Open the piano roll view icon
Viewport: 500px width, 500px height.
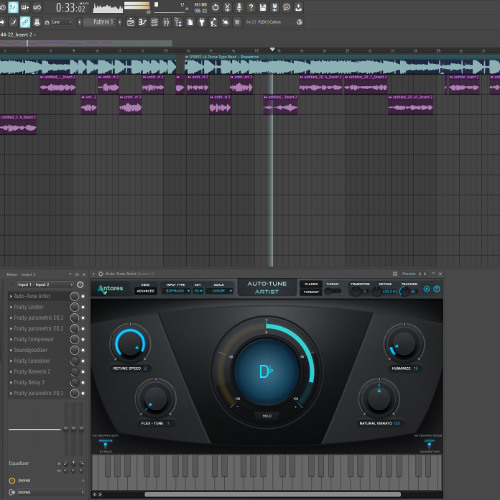(x=142, y=22)
